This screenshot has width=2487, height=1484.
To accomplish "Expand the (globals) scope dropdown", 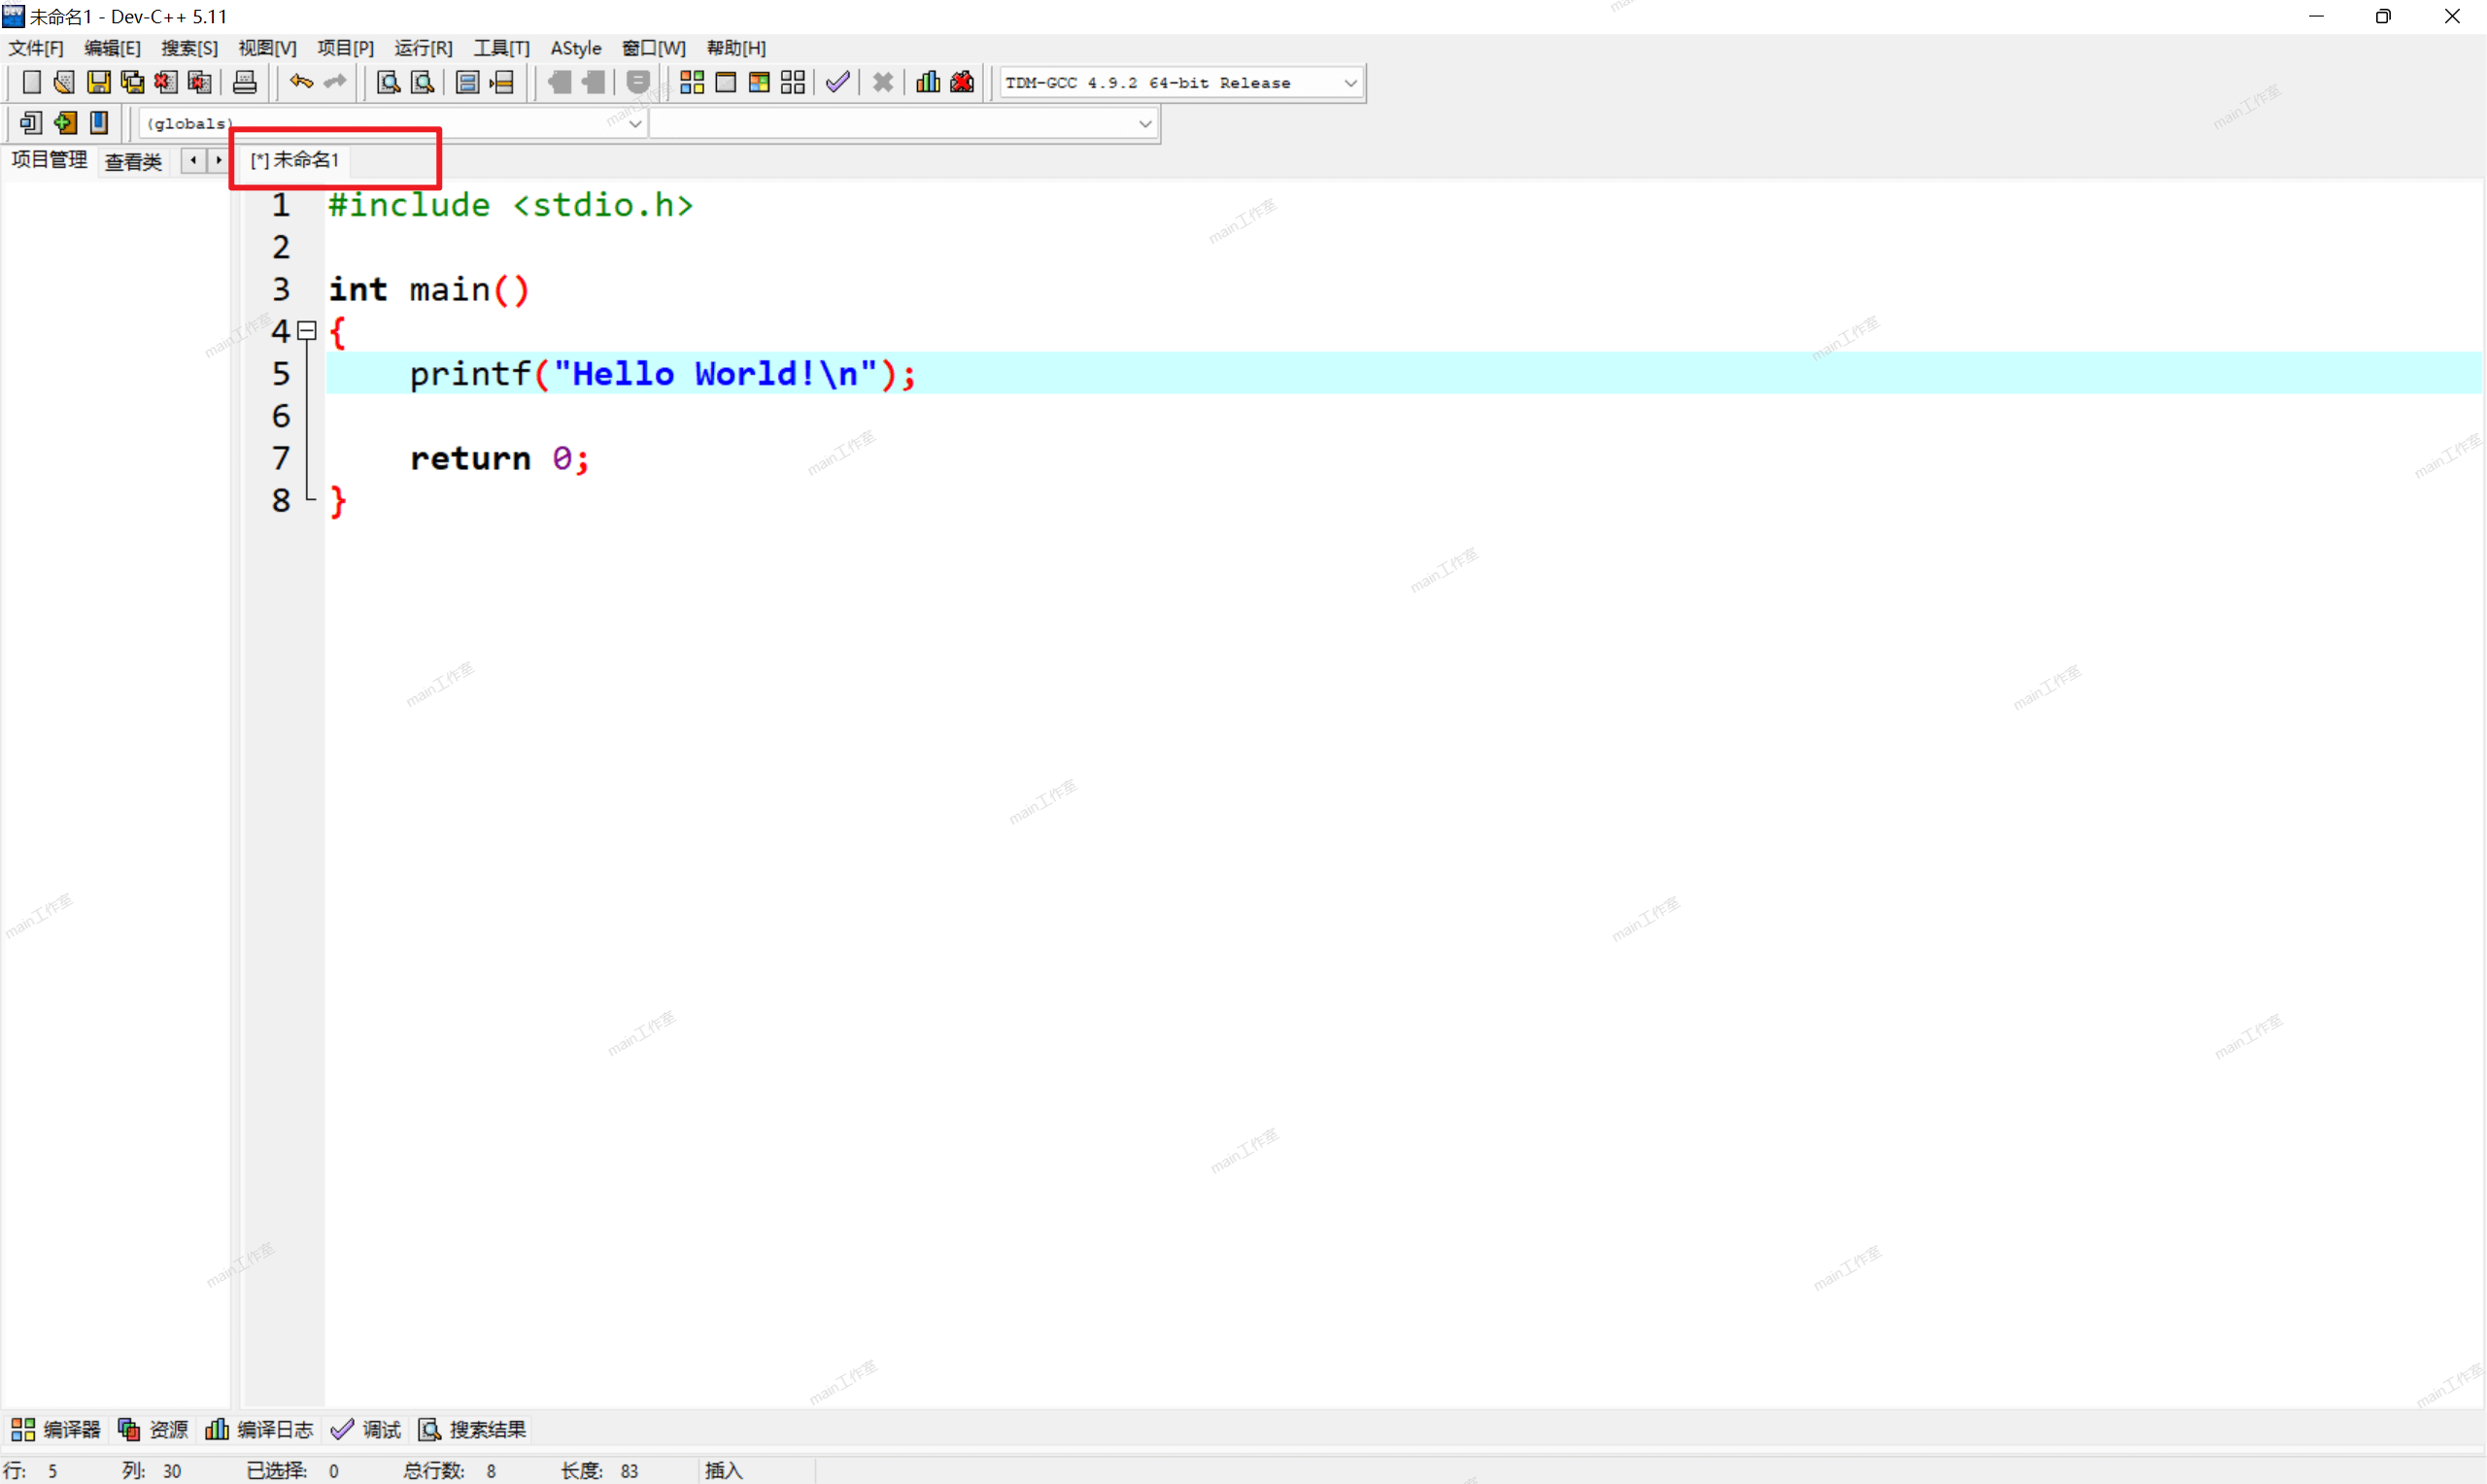I will pyautogui.click(x=635, y=123).
